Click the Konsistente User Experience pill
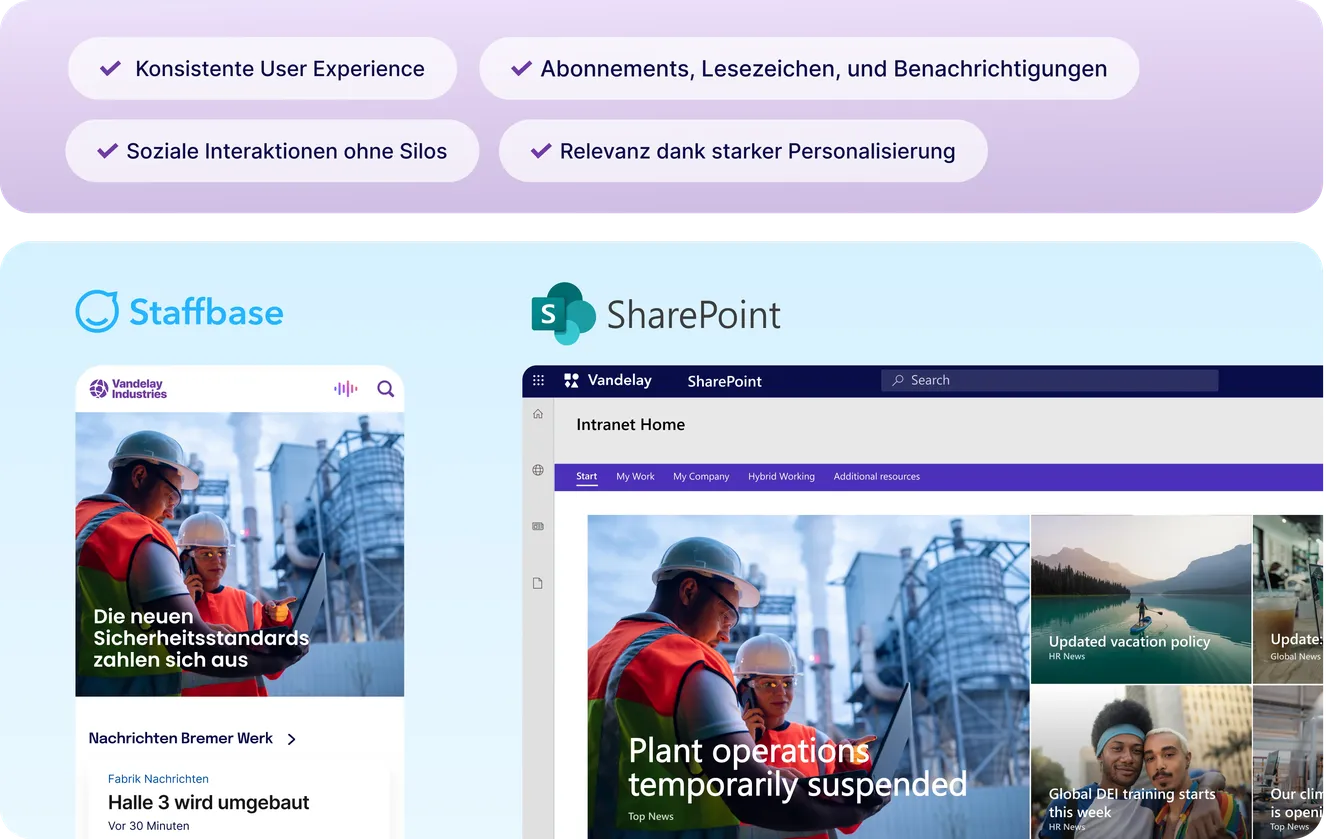Screen dimensions: 1328x839 point(262,68)
